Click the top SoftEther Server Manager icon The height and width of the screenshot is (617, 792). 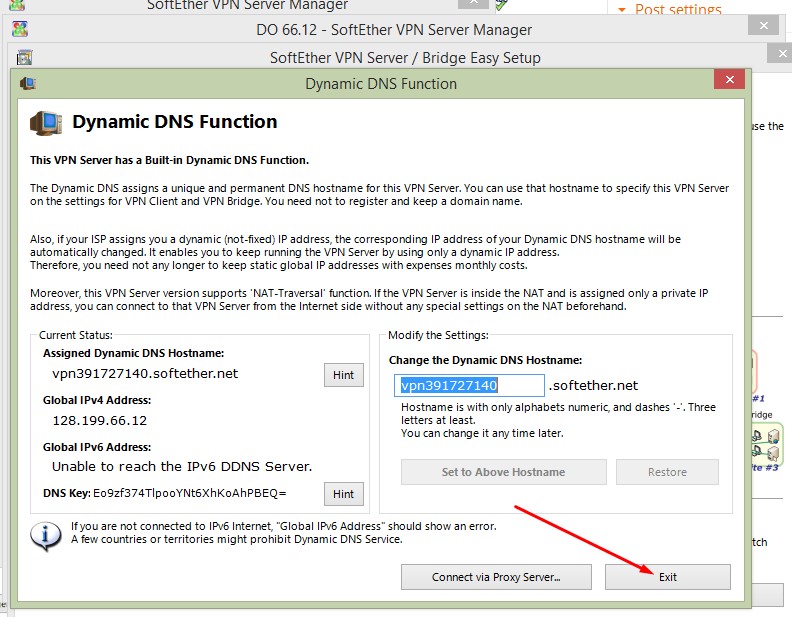coord(17,5)
